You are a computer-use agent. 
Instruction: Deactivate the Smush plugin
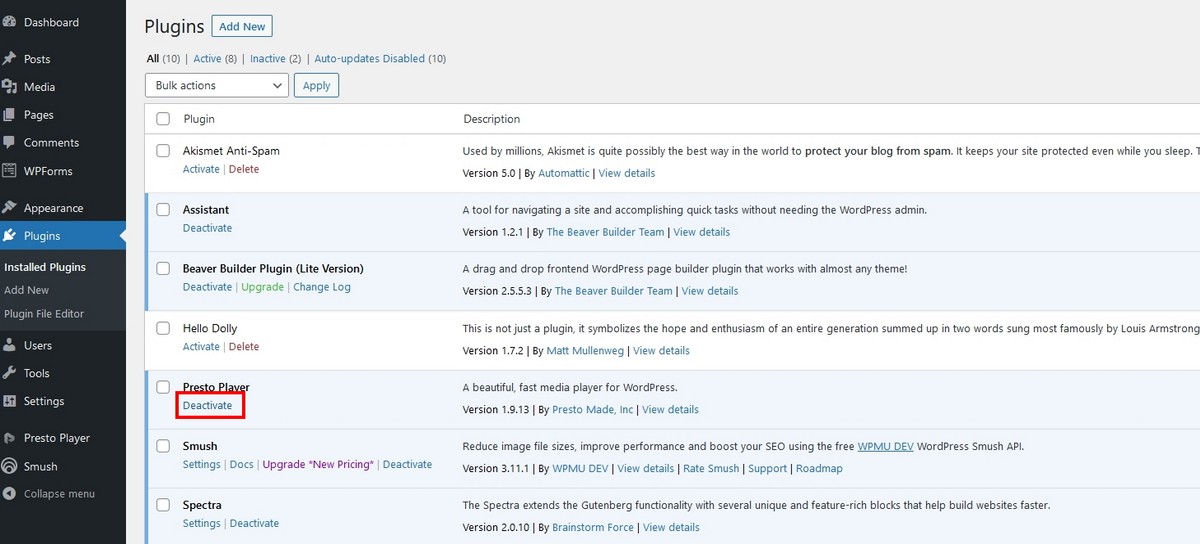(x=407, y=464)
